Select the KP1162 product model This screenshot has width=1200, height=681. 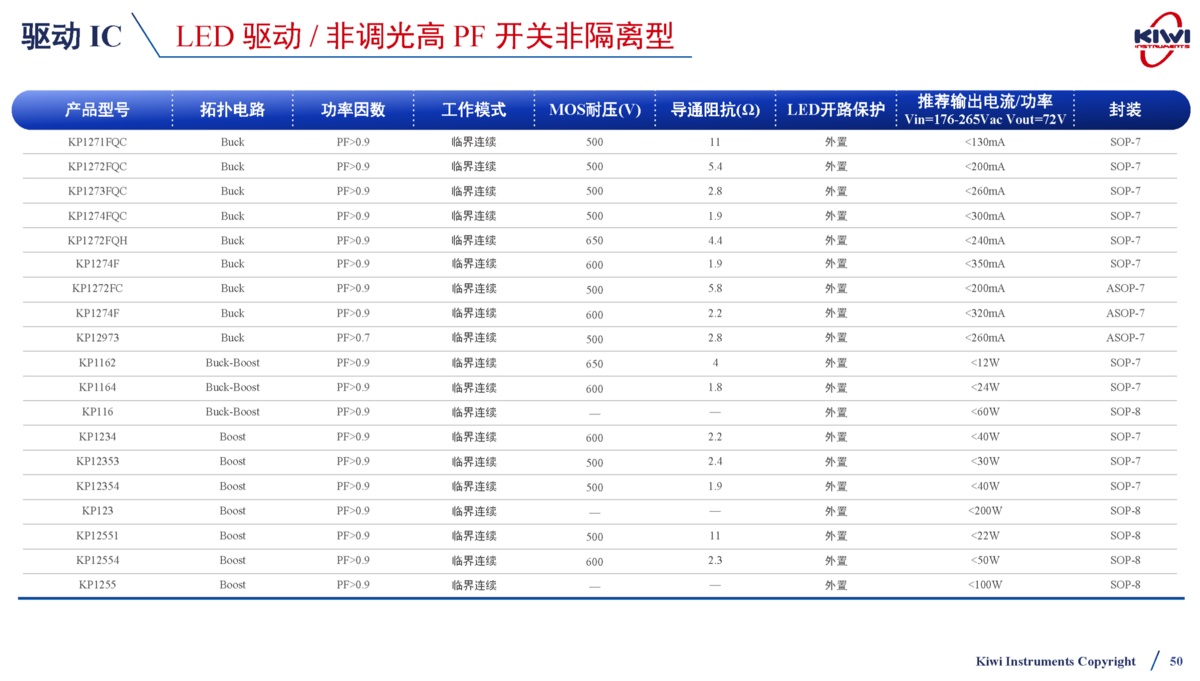(97, 363)
